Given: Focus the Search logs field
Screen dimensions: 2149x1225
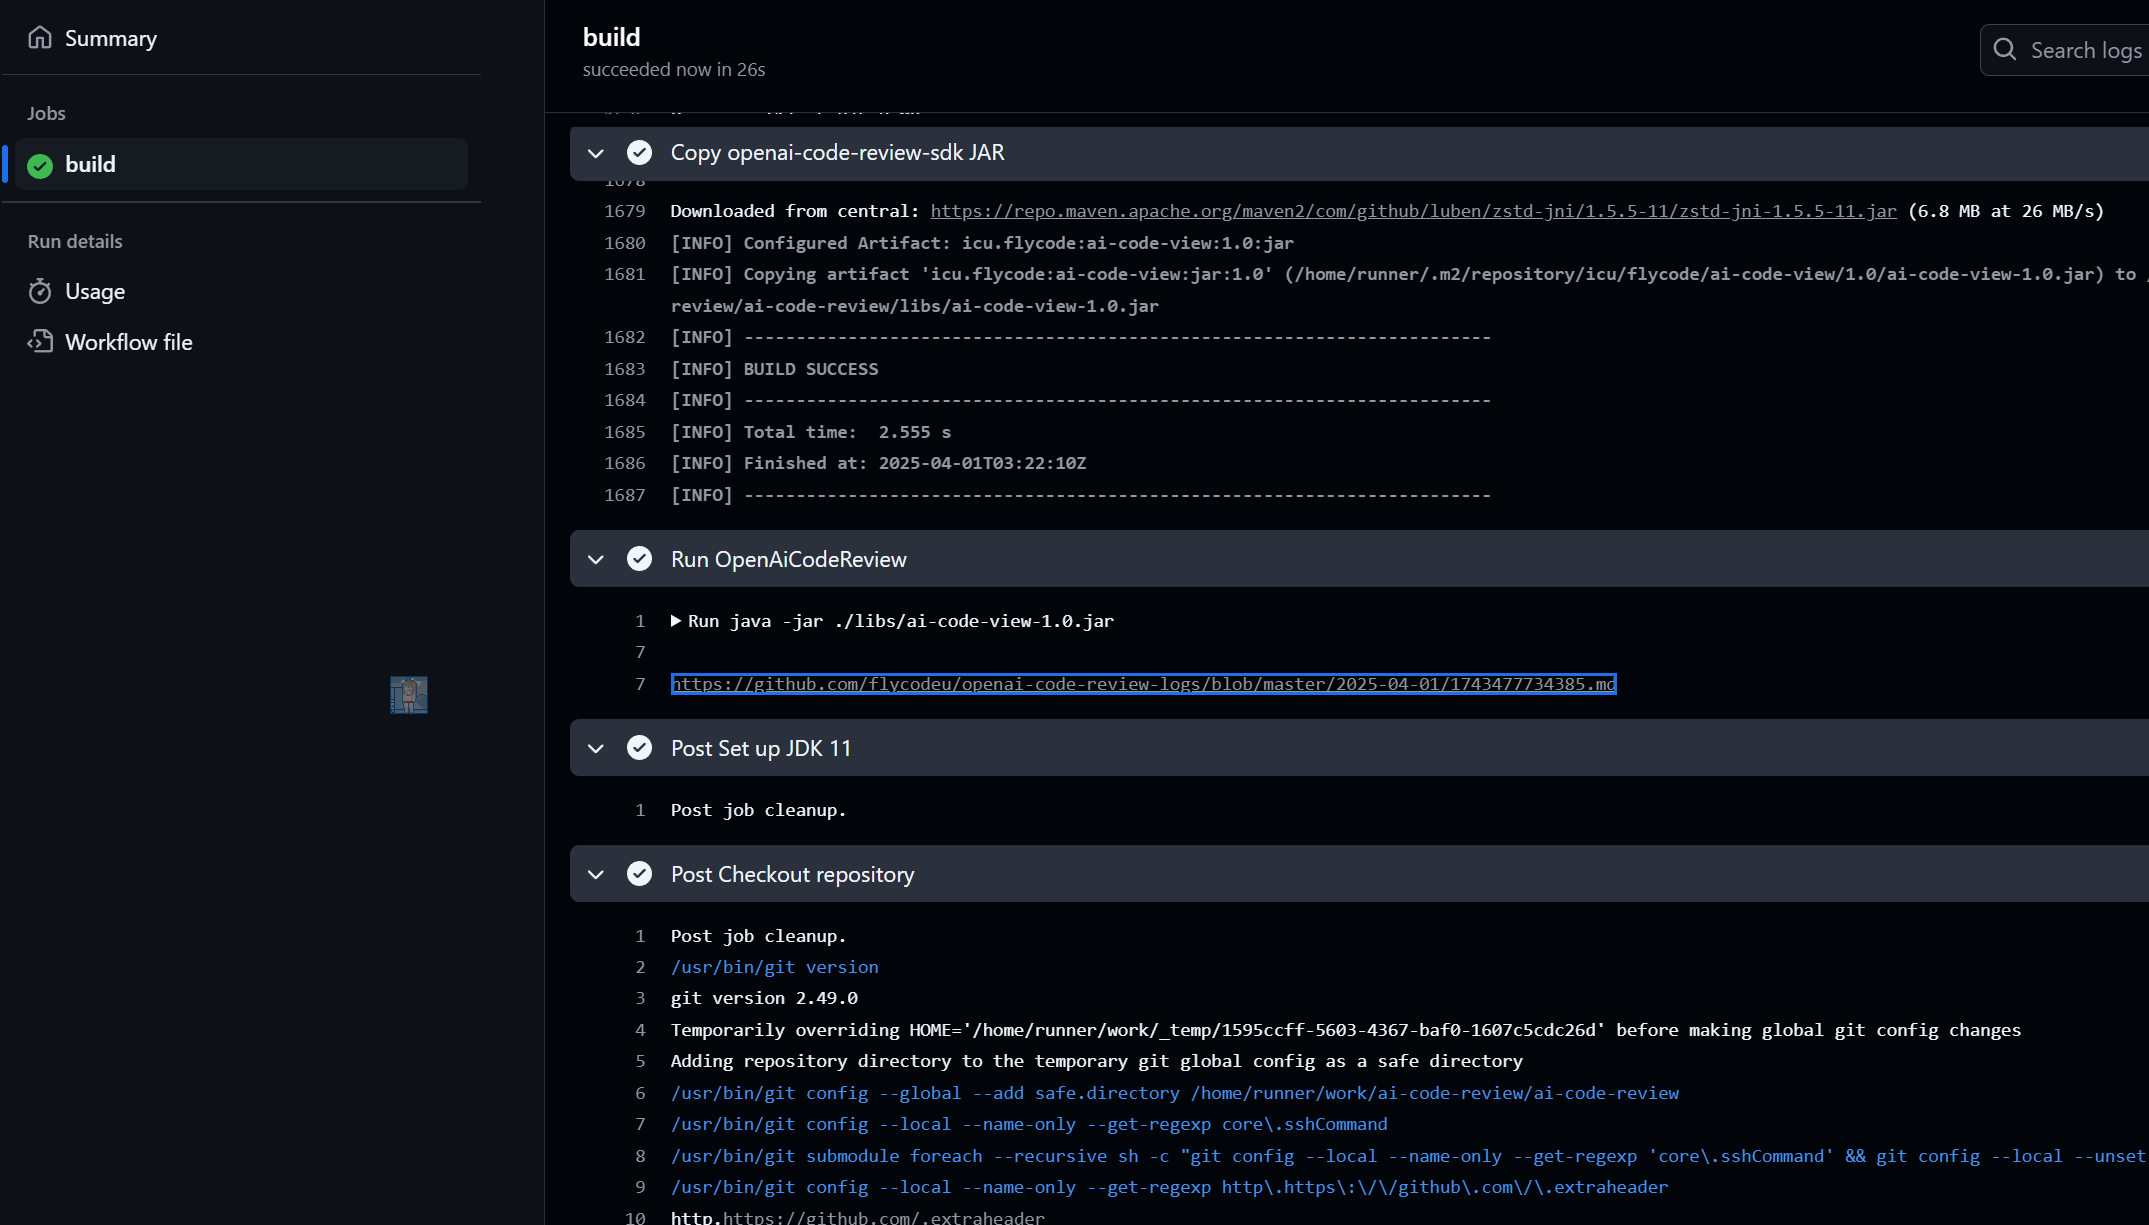Looking at the screenshot, I should click(x=2065, y=50).
